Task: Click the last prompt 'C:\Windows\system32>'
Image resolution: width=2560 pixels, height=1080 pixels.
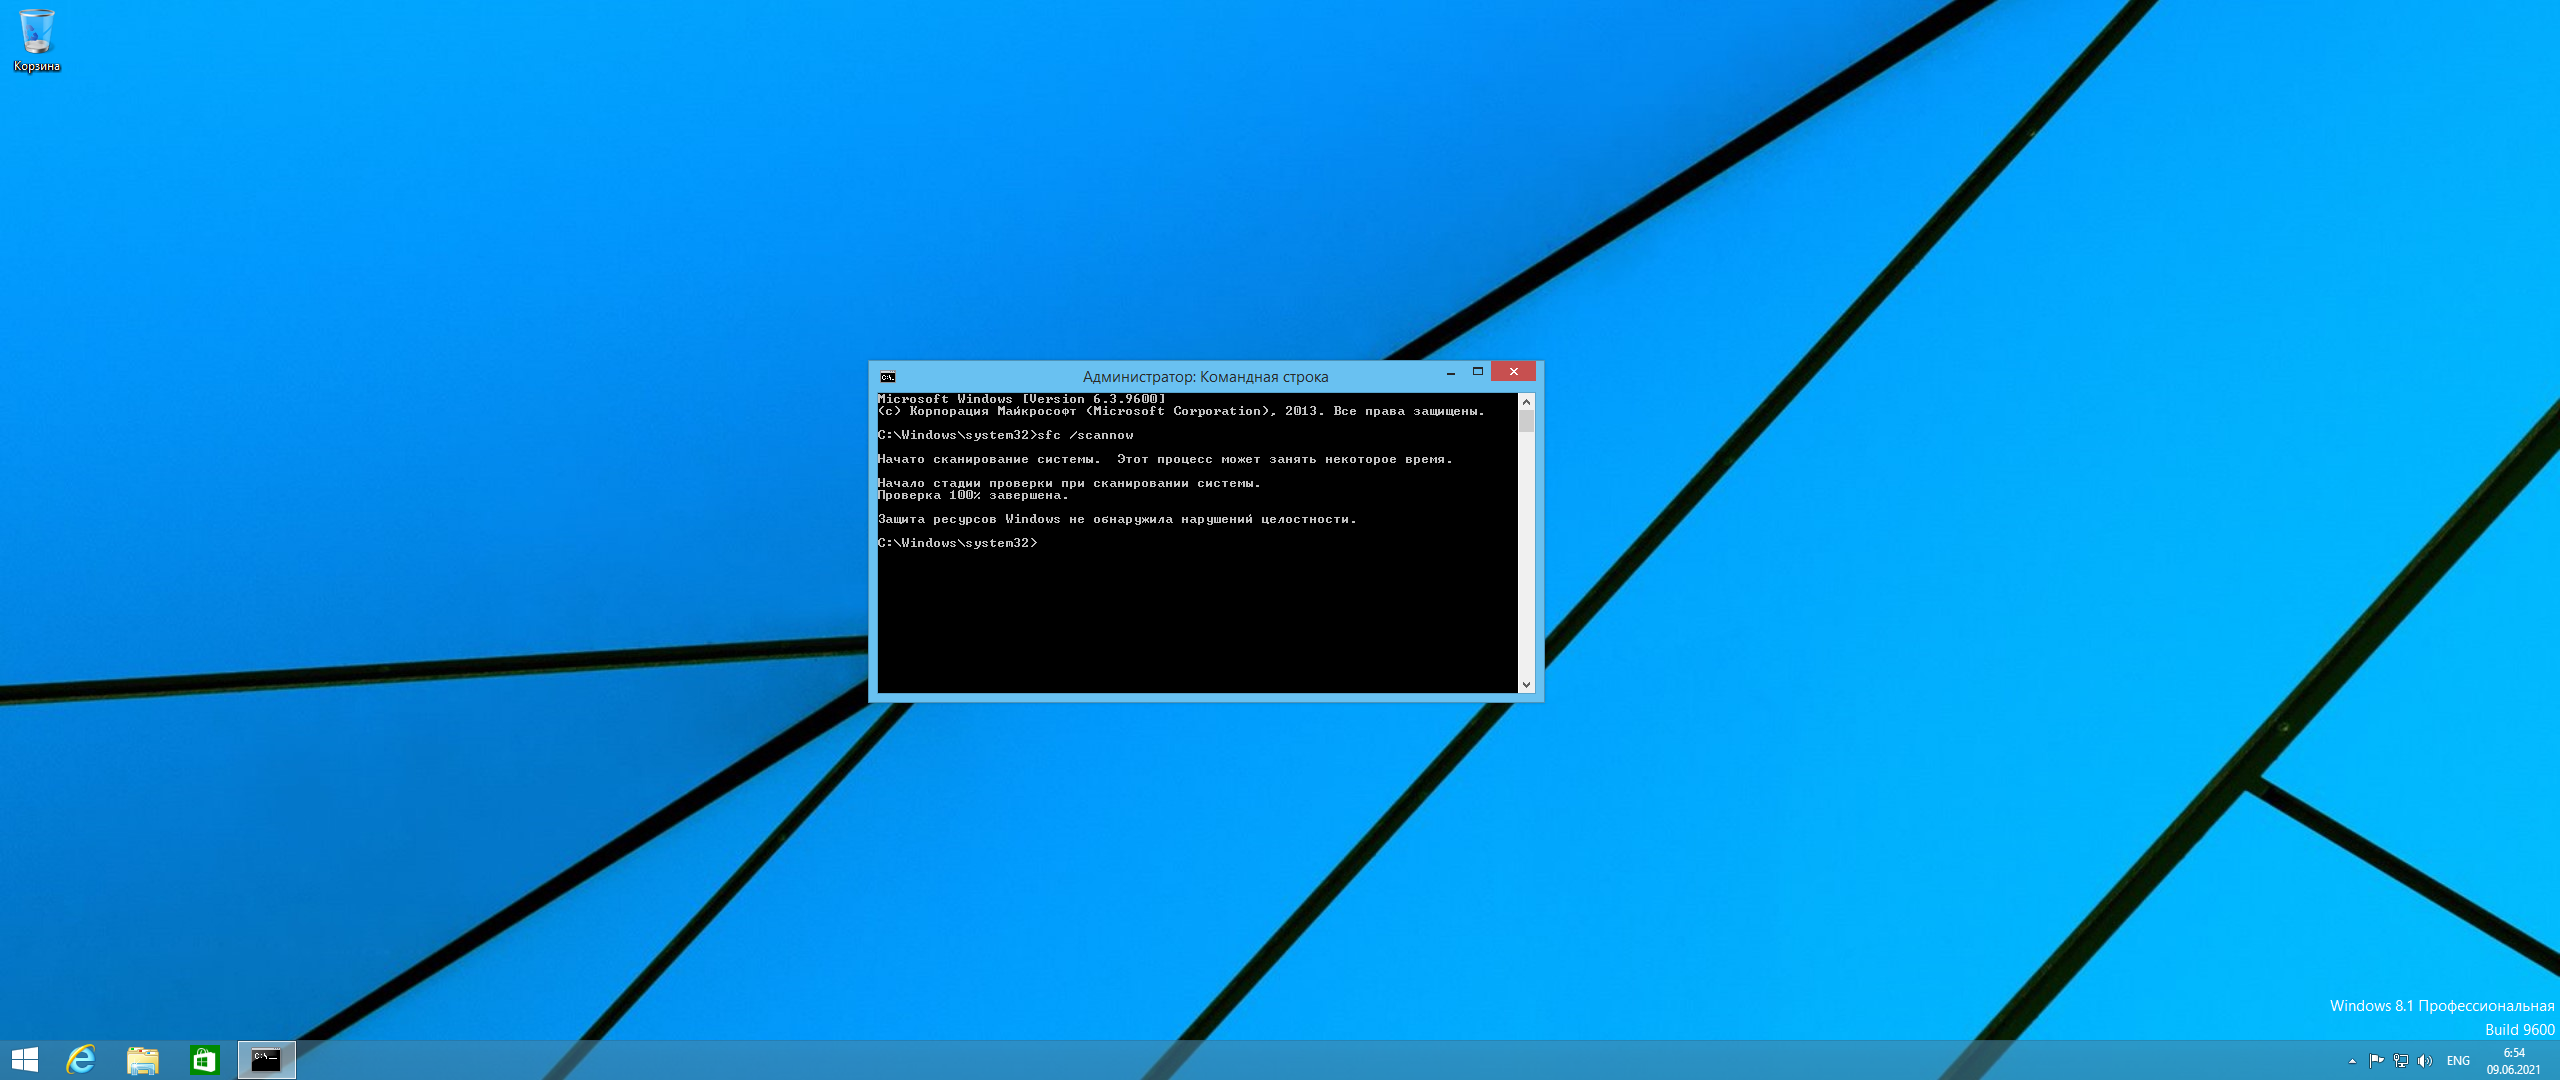Action: click(957, 543)
